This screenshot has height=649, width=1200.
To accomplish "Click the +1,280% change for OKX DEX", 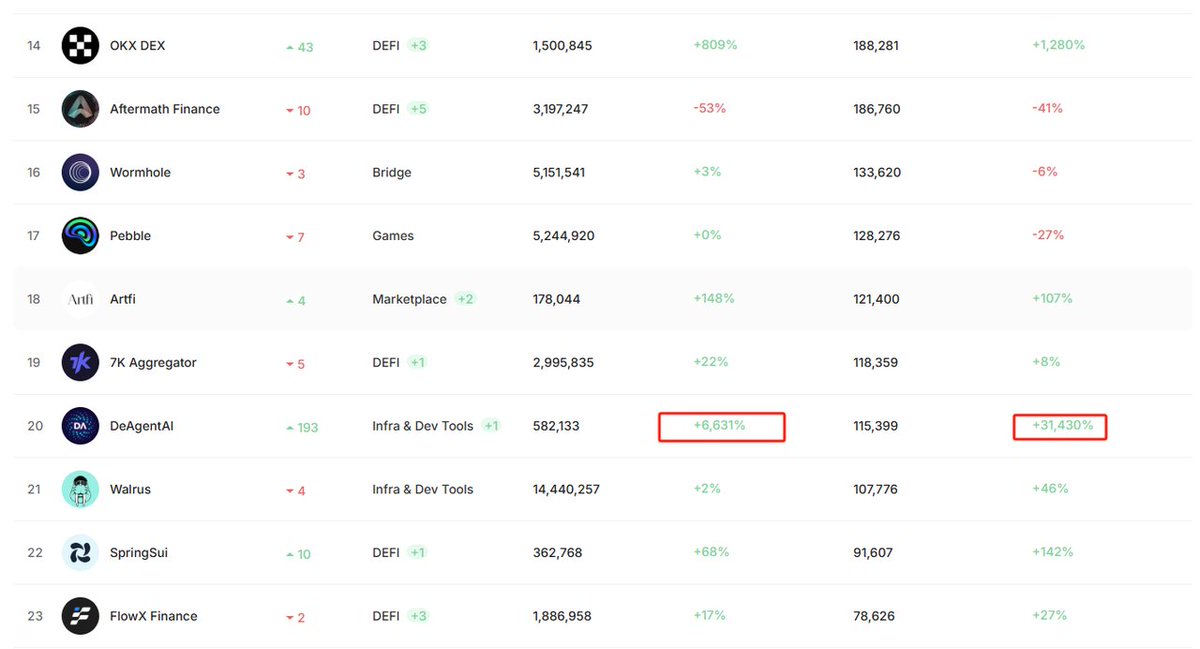I will pos(1058,45).
